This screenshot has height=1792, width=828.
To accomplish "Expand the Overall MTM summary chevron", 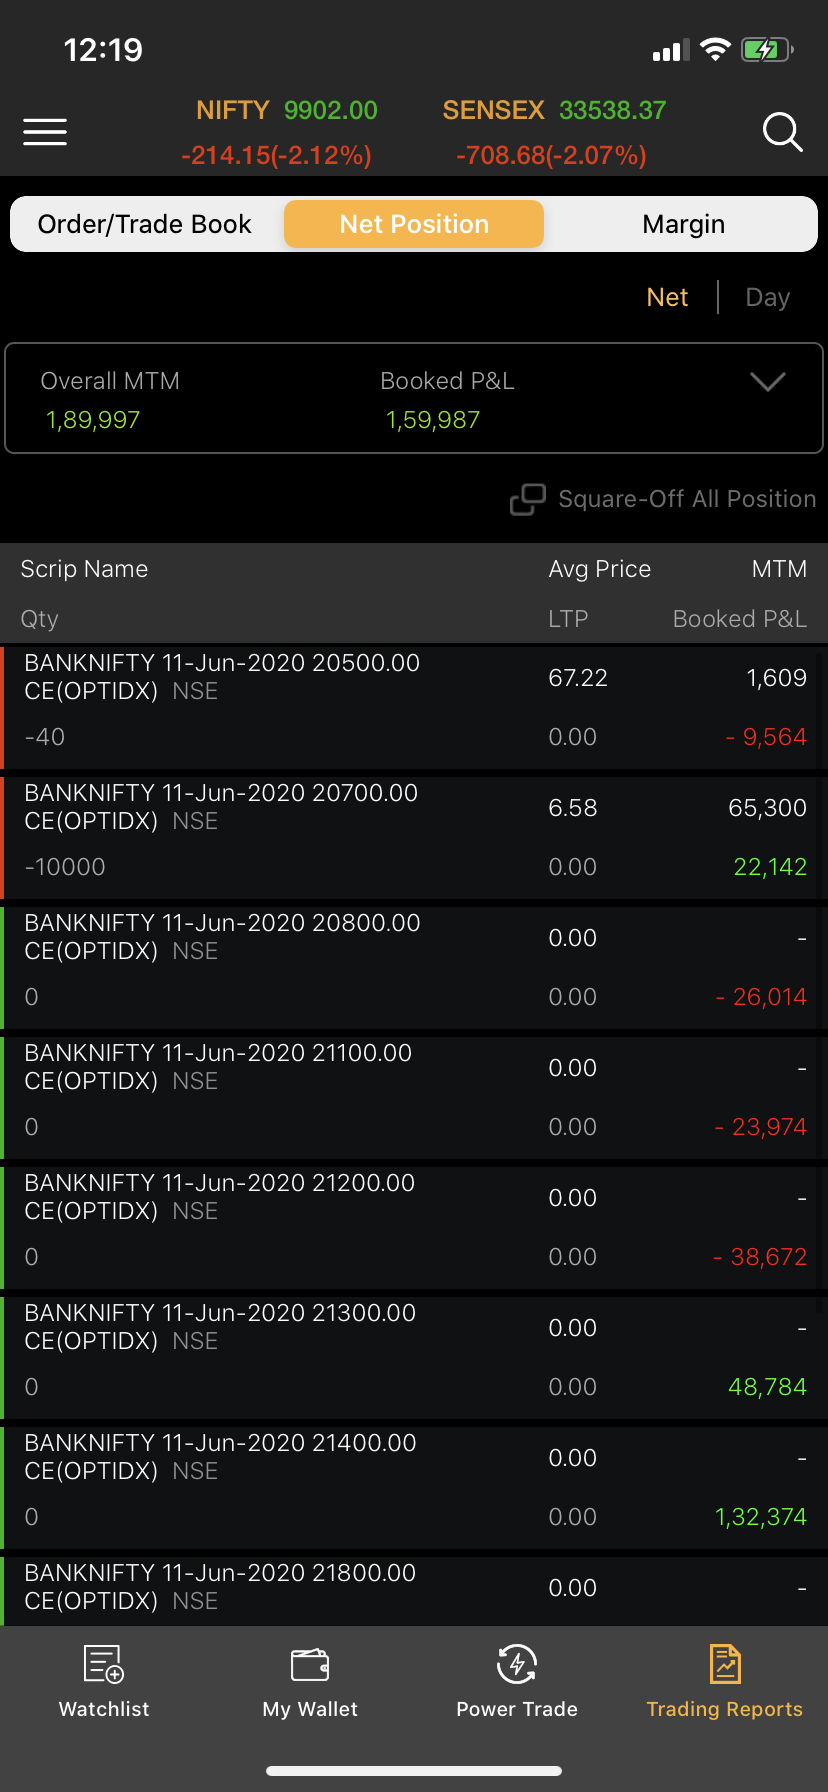I will [x=767, y=382].
